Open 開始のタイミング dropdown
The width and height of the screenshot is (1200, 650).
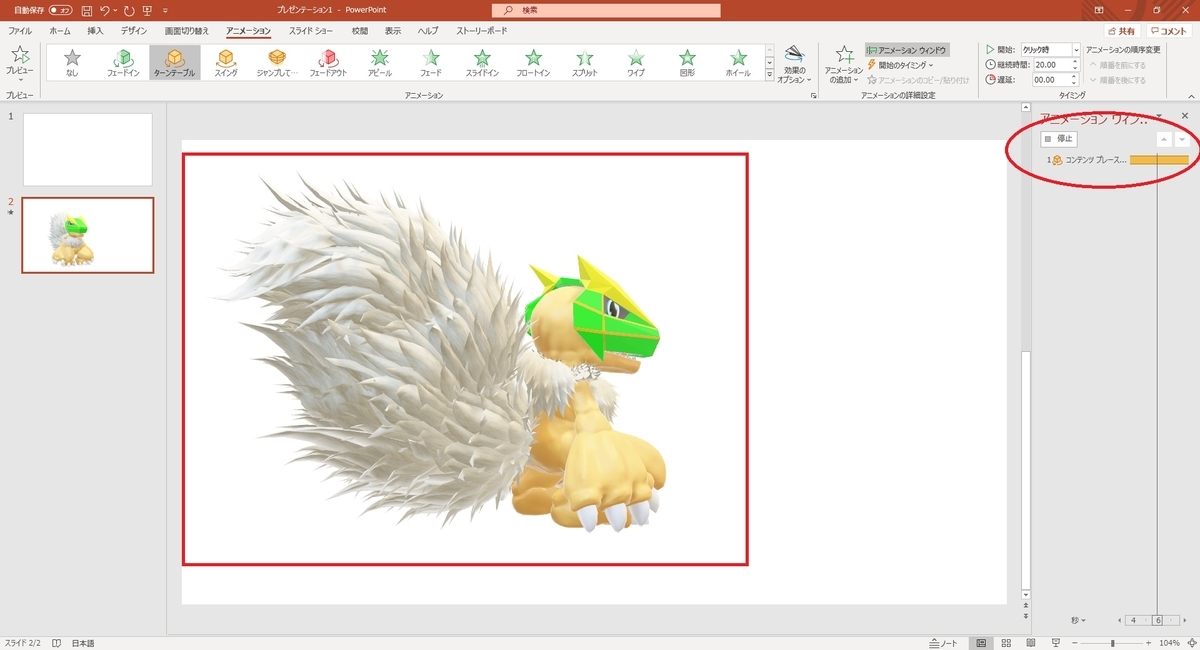[x=900, y=65]
